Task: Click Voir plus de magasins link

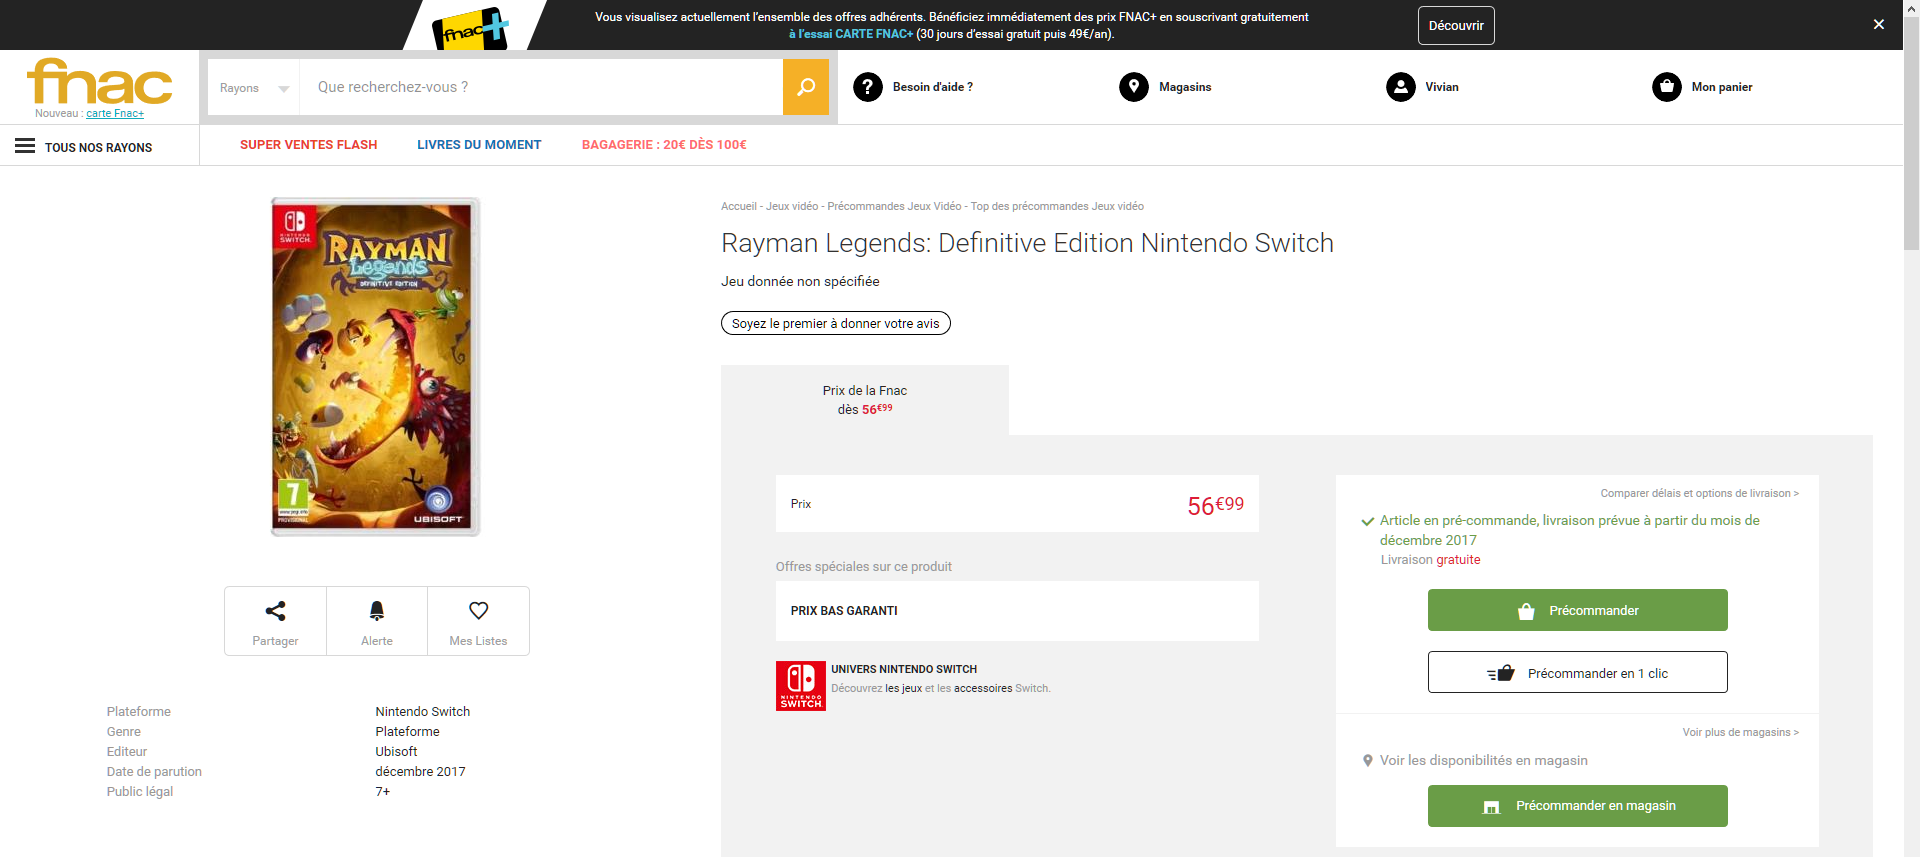Action: click(1740, 732)
